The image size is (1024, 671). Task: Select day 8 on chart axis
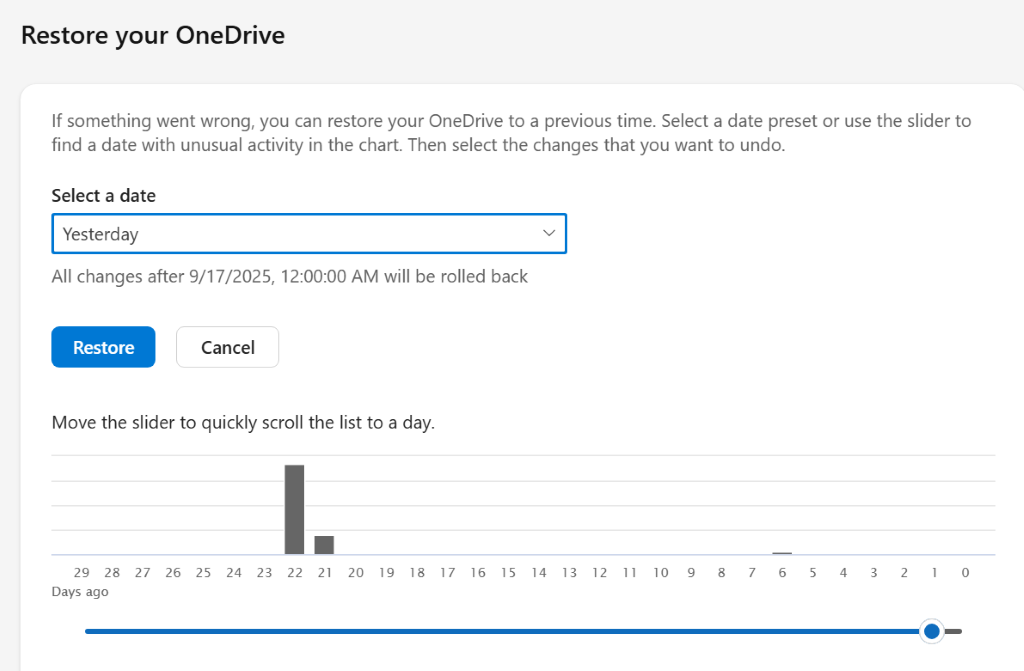tap(721, 573)
